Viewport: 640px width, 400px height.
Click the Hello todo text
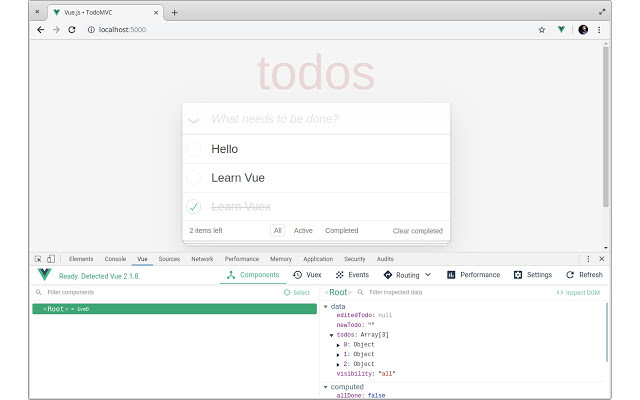tap(224, 149)
